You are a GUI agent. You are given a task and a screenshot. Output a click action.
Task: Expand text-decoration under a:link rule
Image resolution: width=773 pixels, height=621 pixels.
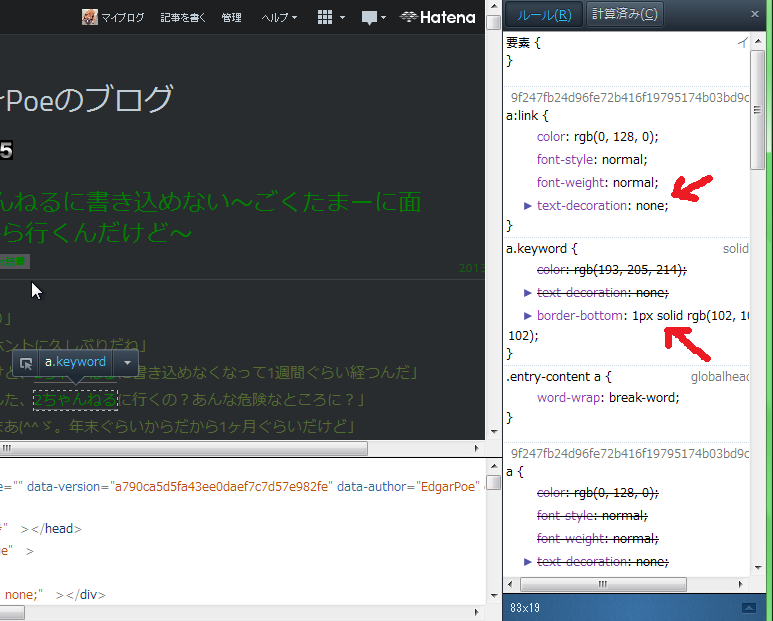(527, 206)
